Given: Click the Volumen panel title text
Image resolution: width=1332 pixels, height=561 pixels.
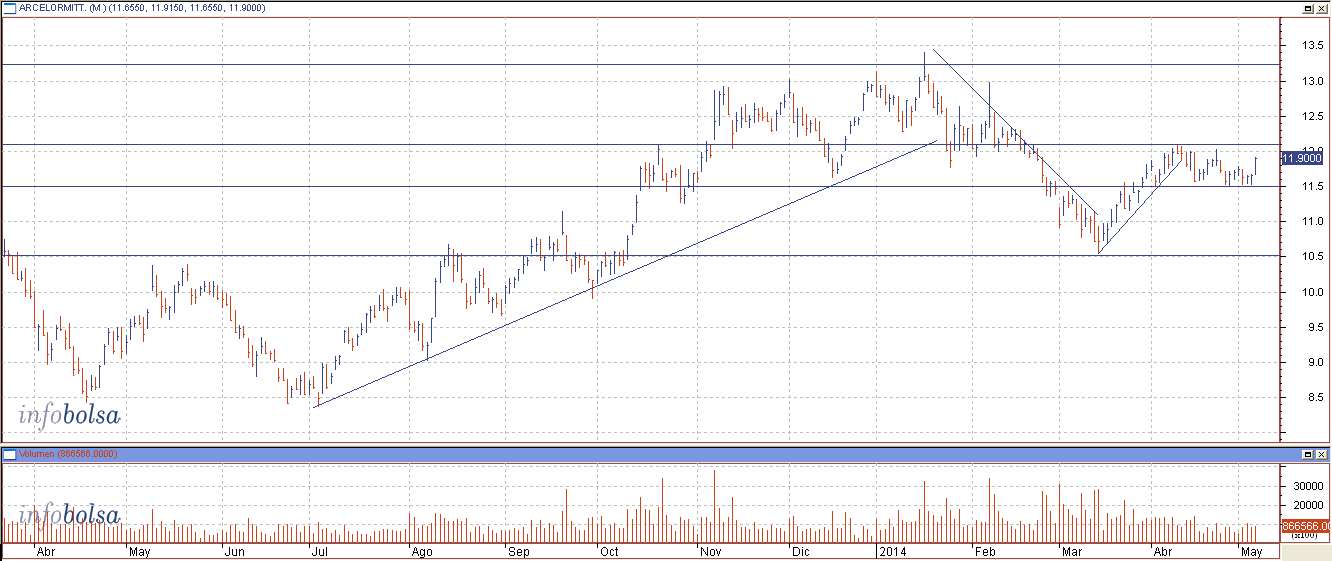Looking at the screenshot, I should coord(39,454).
